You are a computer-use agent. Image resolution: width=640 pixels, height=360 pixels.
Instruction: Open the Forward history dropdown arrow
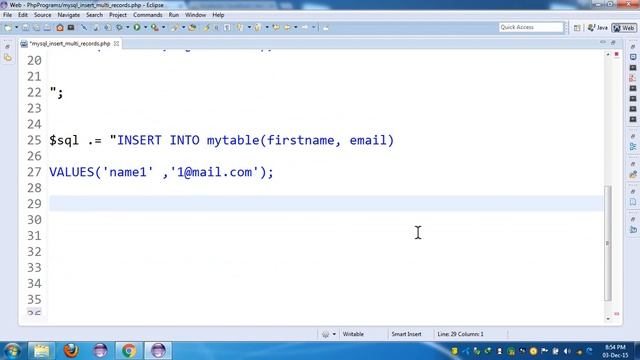pos(313,27)
